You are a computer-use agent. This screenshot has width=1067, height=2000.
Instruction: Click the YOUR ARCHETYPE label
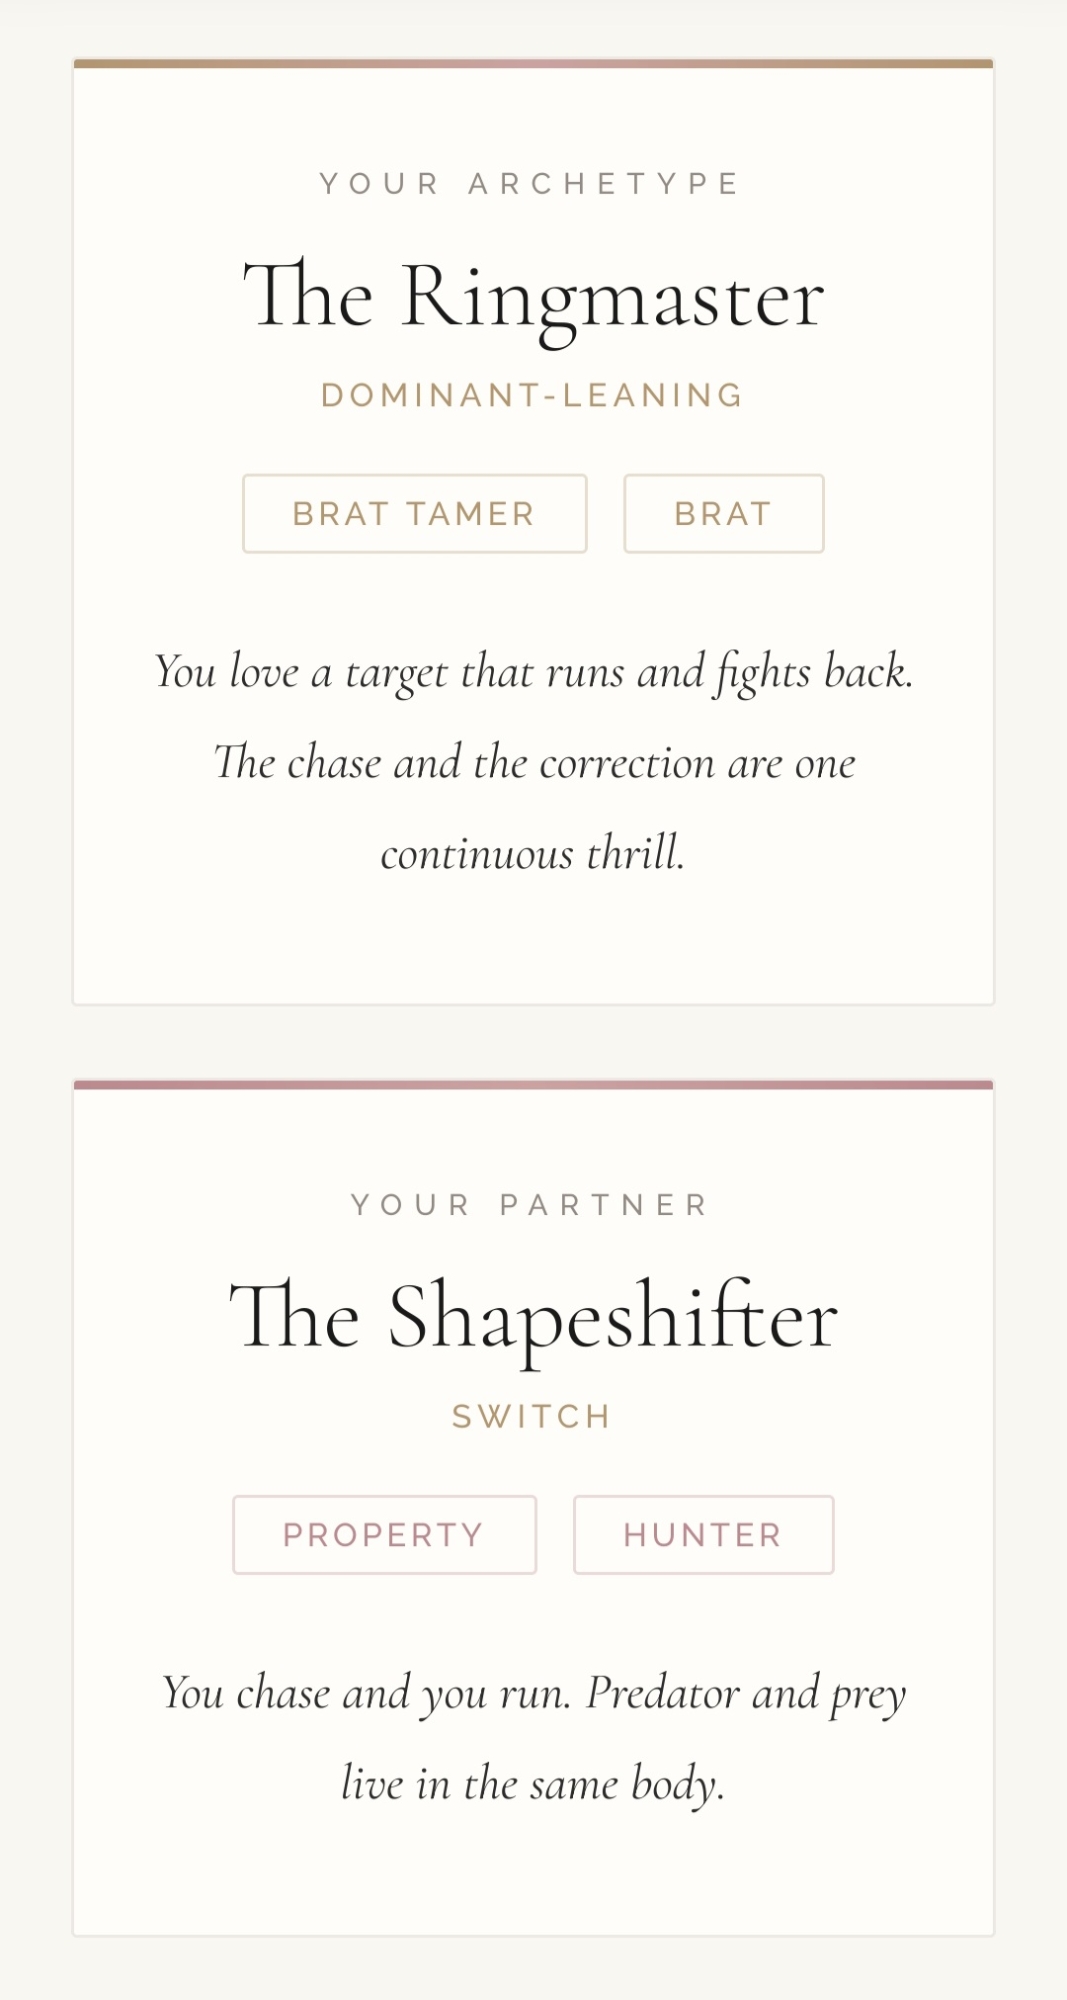coord(530,184)
